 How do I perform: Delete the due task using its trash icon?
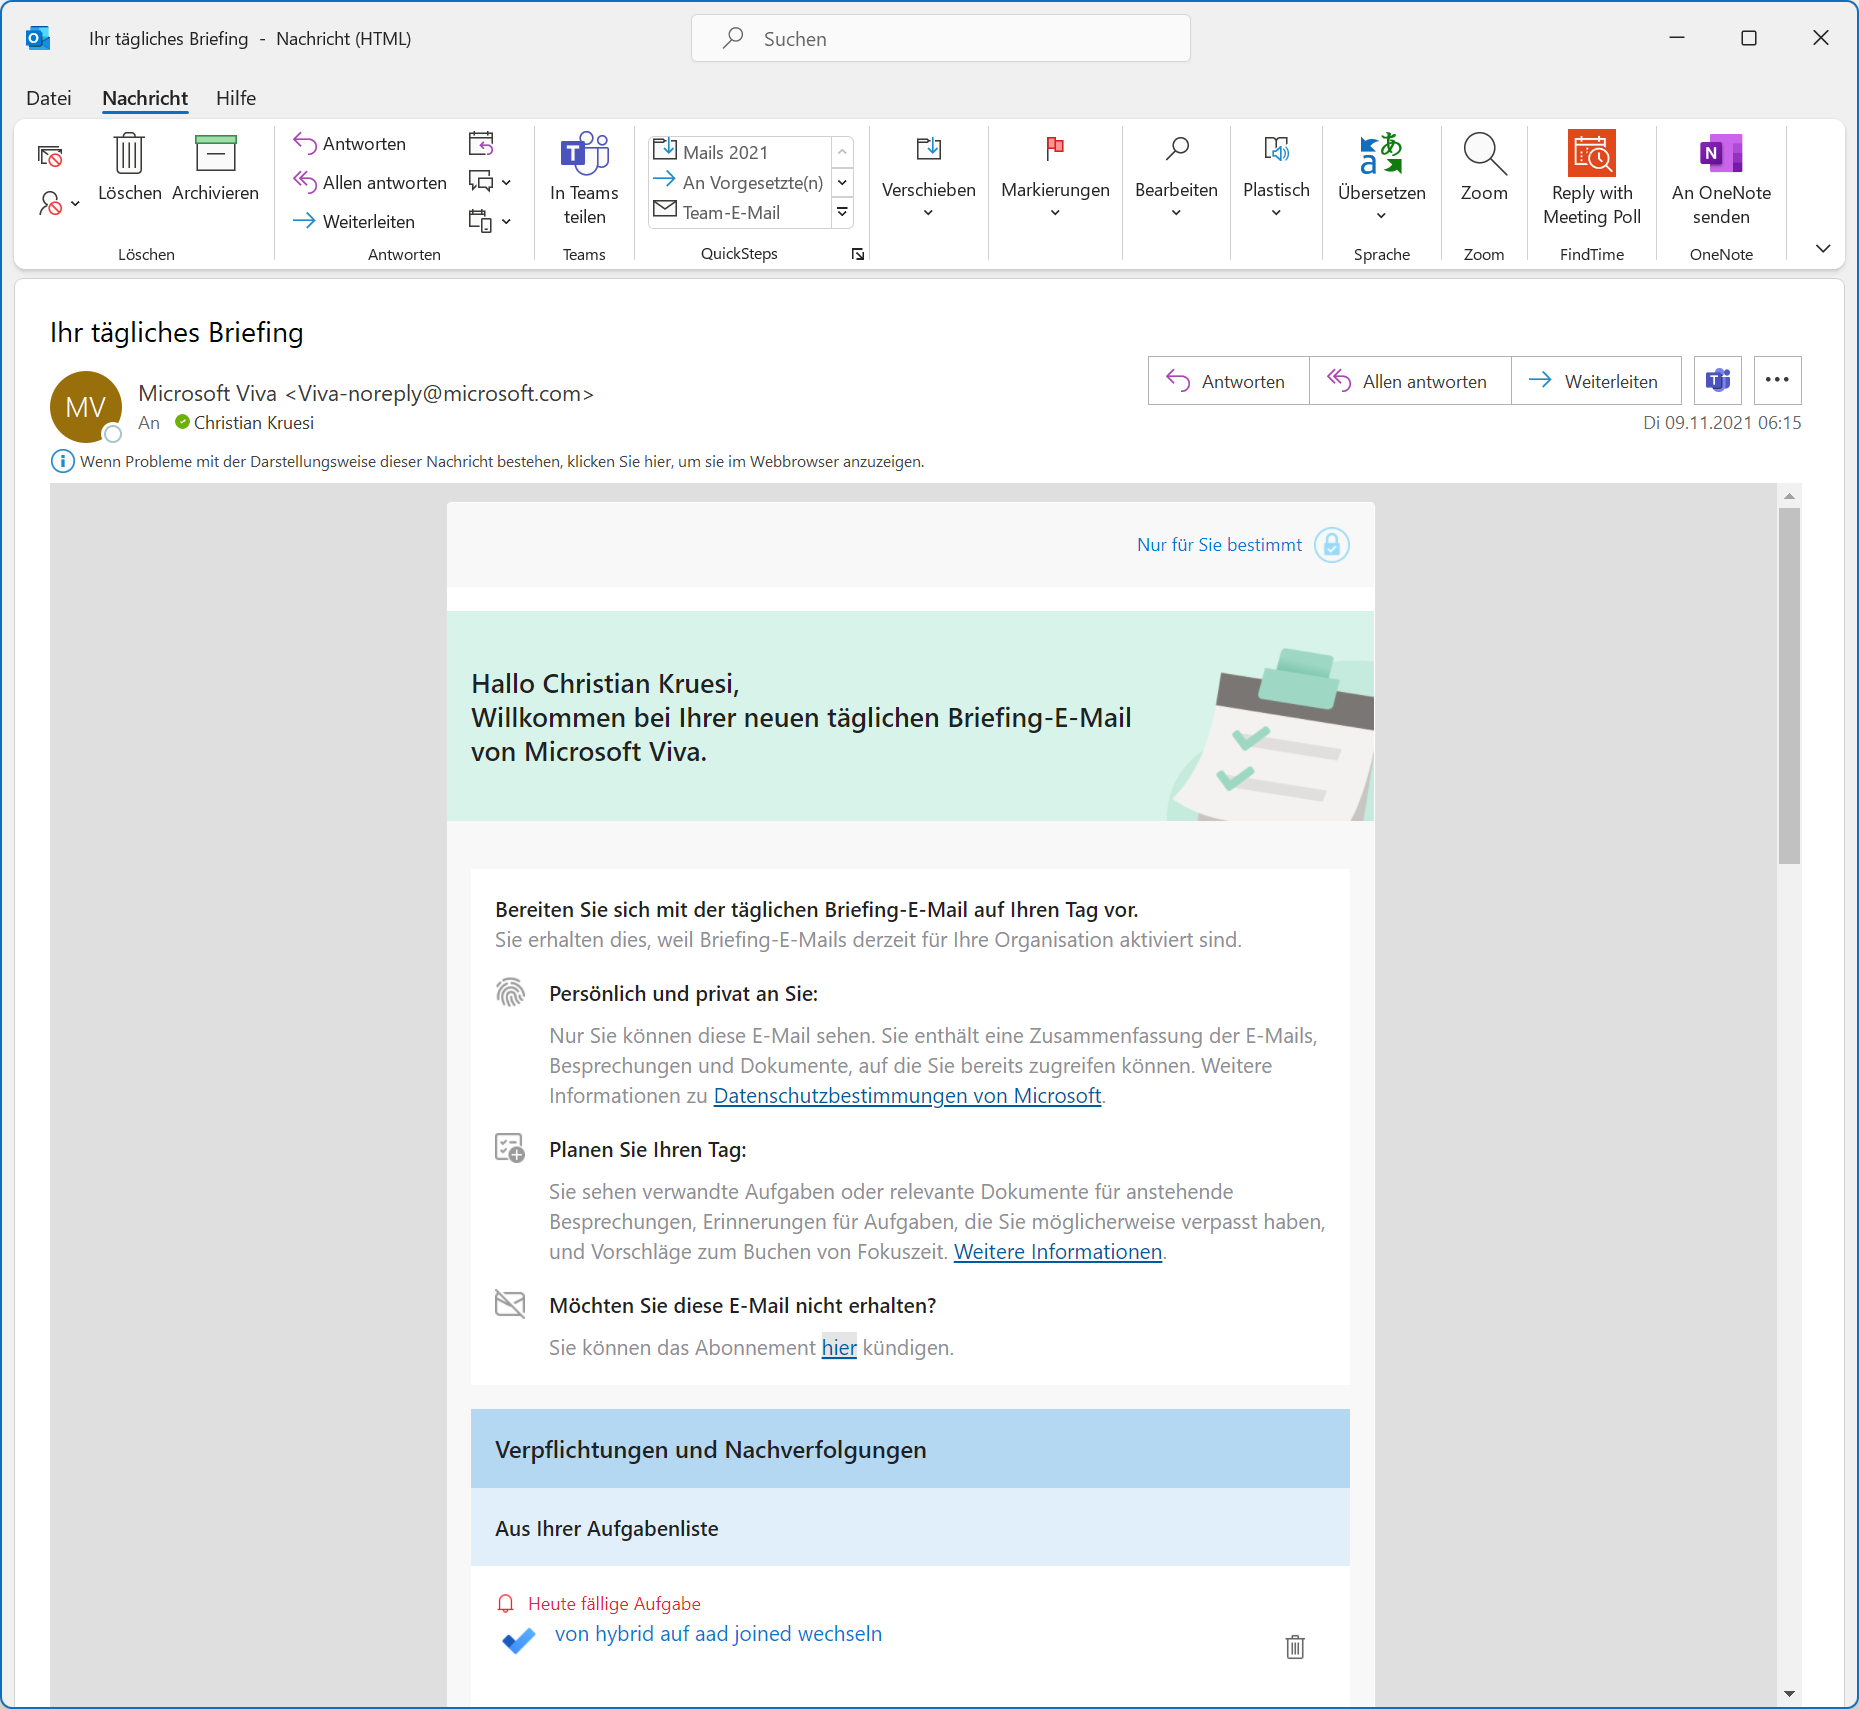(1295, 1647)
